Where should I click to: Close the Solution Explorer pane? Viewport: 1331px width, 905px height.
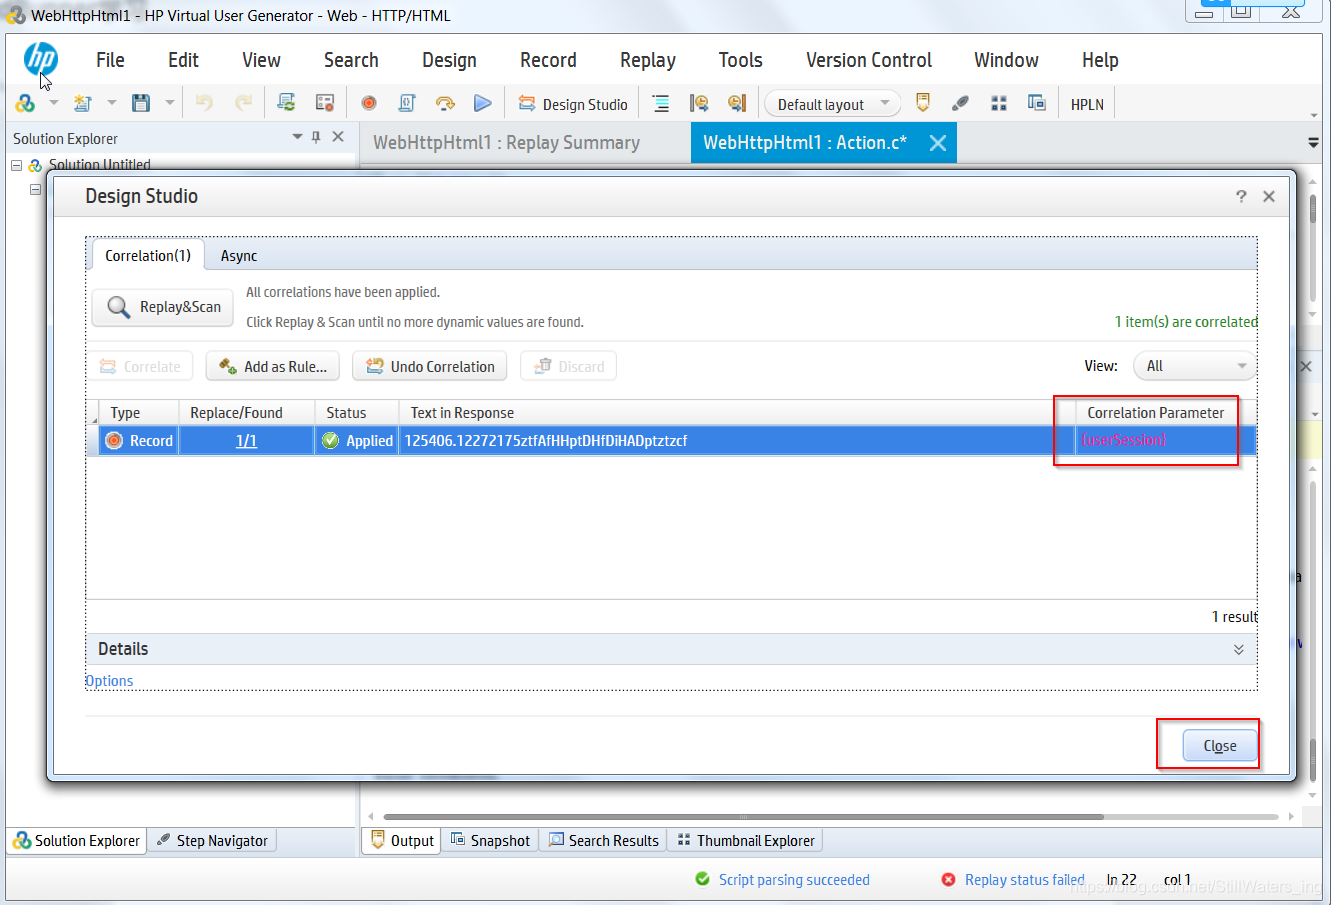(x=338, y=137)
